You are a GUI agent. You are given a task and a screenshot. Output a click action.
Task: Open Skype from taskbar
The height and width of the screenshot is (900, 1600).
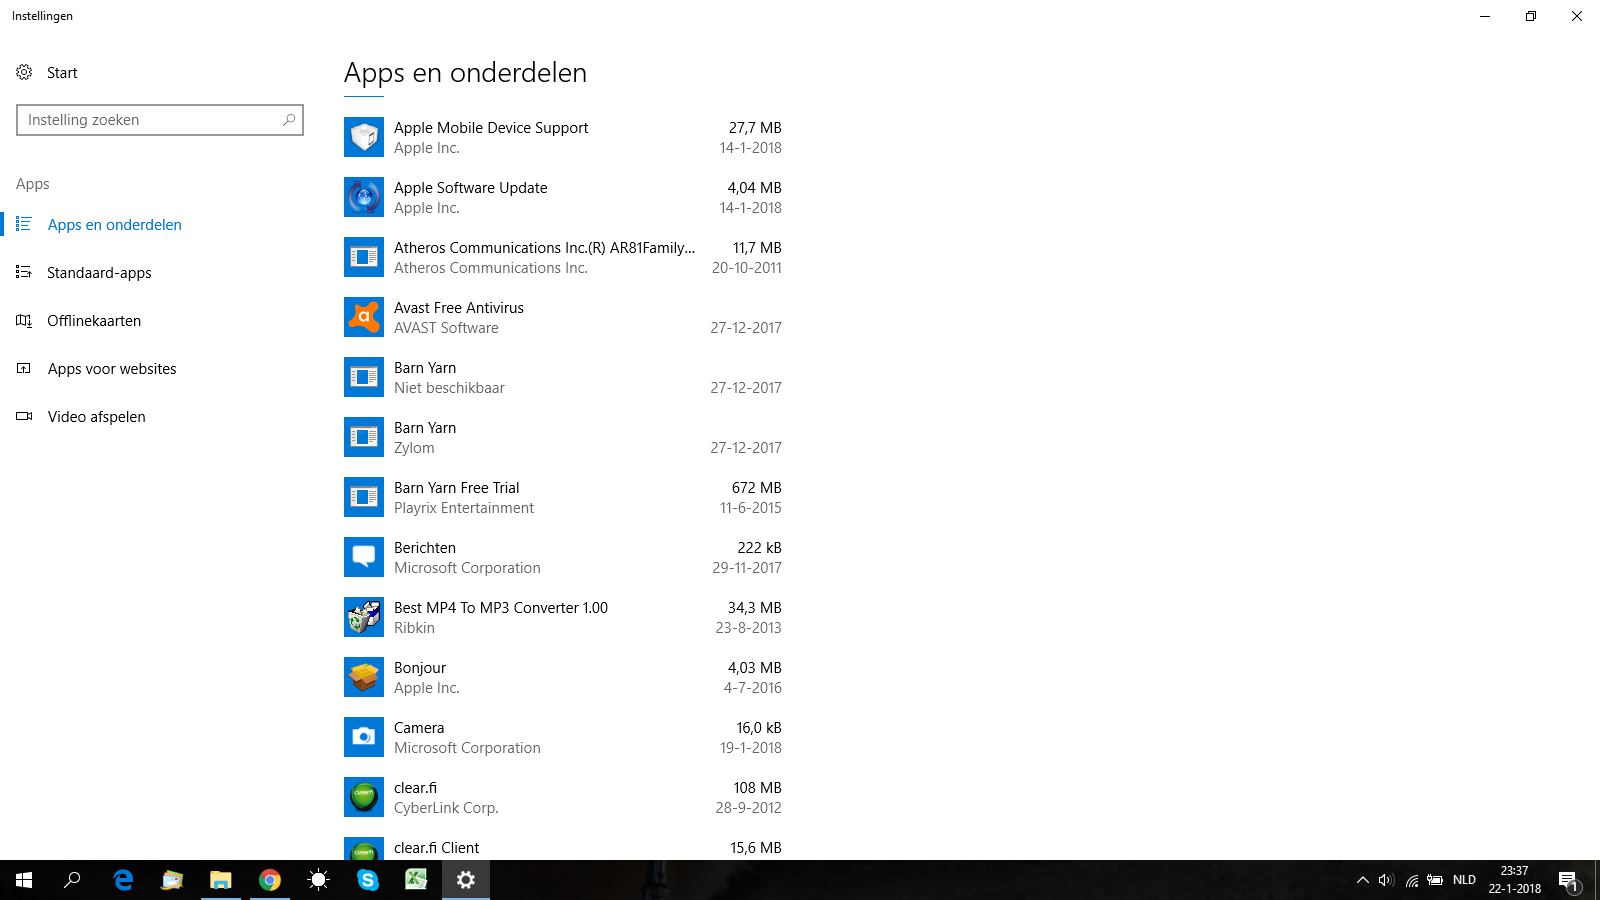[x=368, y=880]
